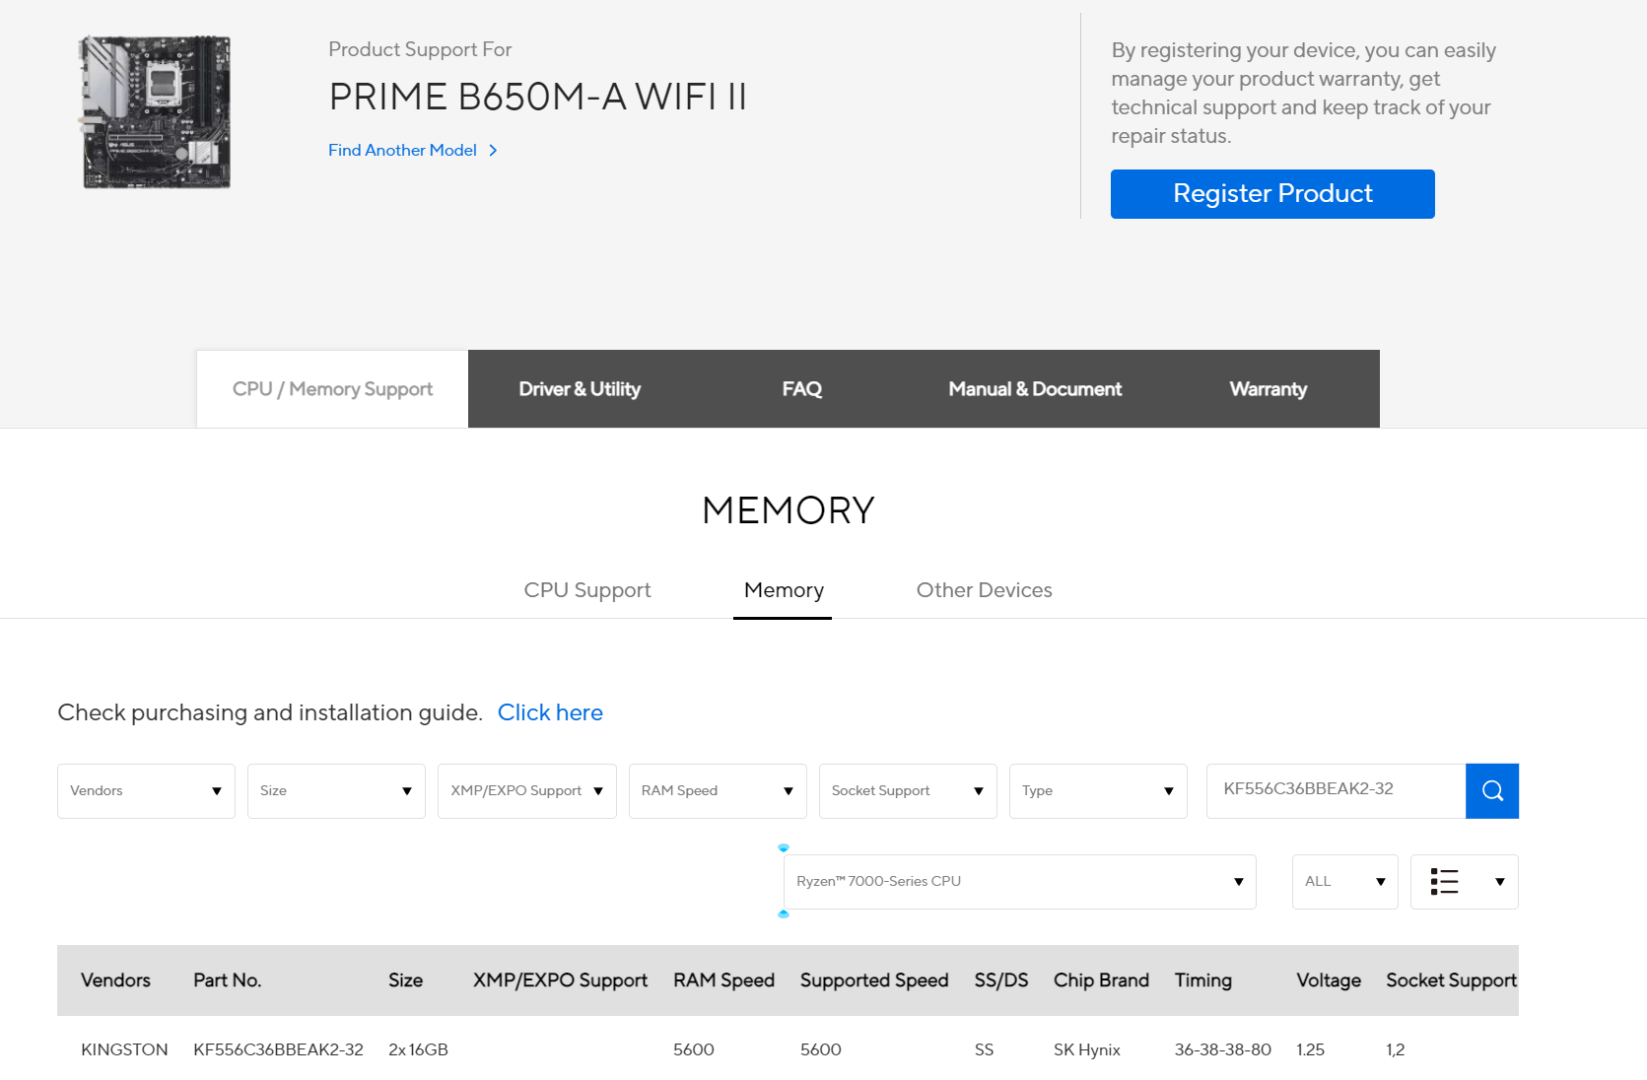Click the 36-38-38-80 timing cell
The image size is (1647, 1080).
1223,1049
